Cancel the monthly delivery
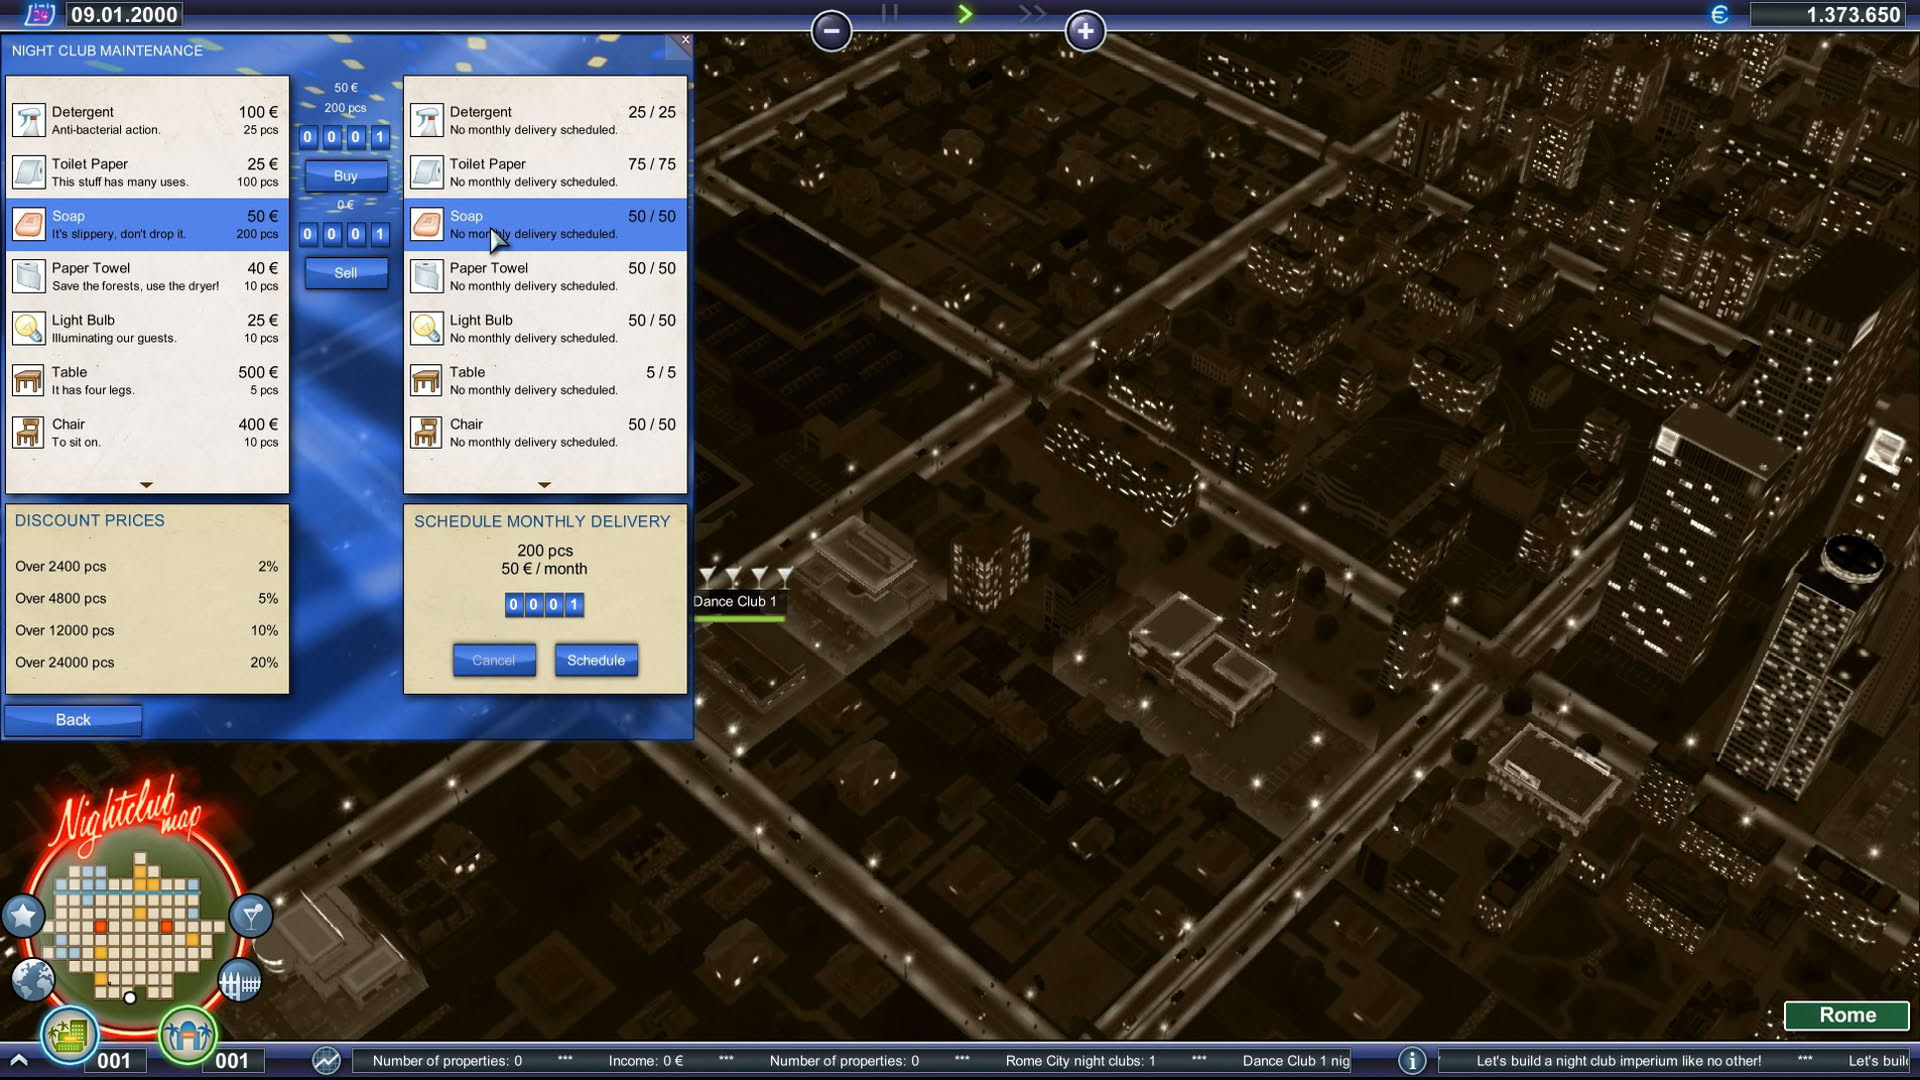 tap(494, 660)
